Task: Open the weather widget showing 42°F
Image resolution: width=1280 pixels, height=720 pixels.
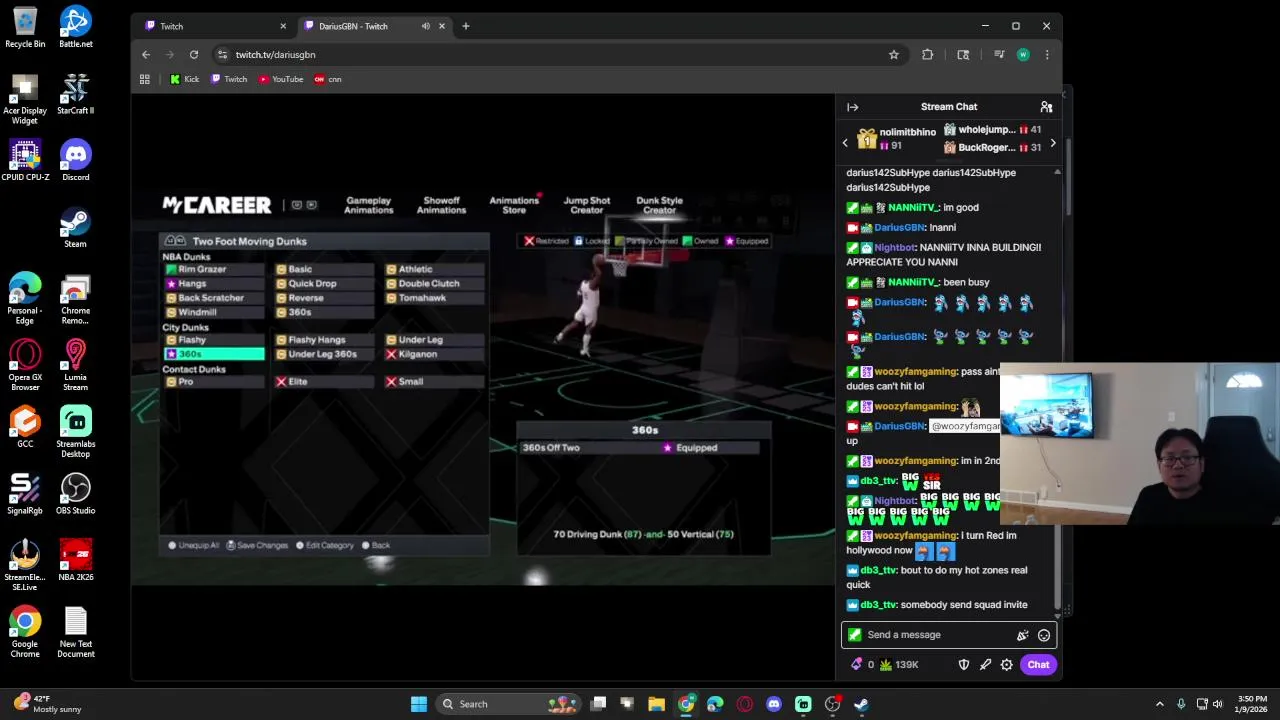Action: pyautogui.click(x=45, y=704)
